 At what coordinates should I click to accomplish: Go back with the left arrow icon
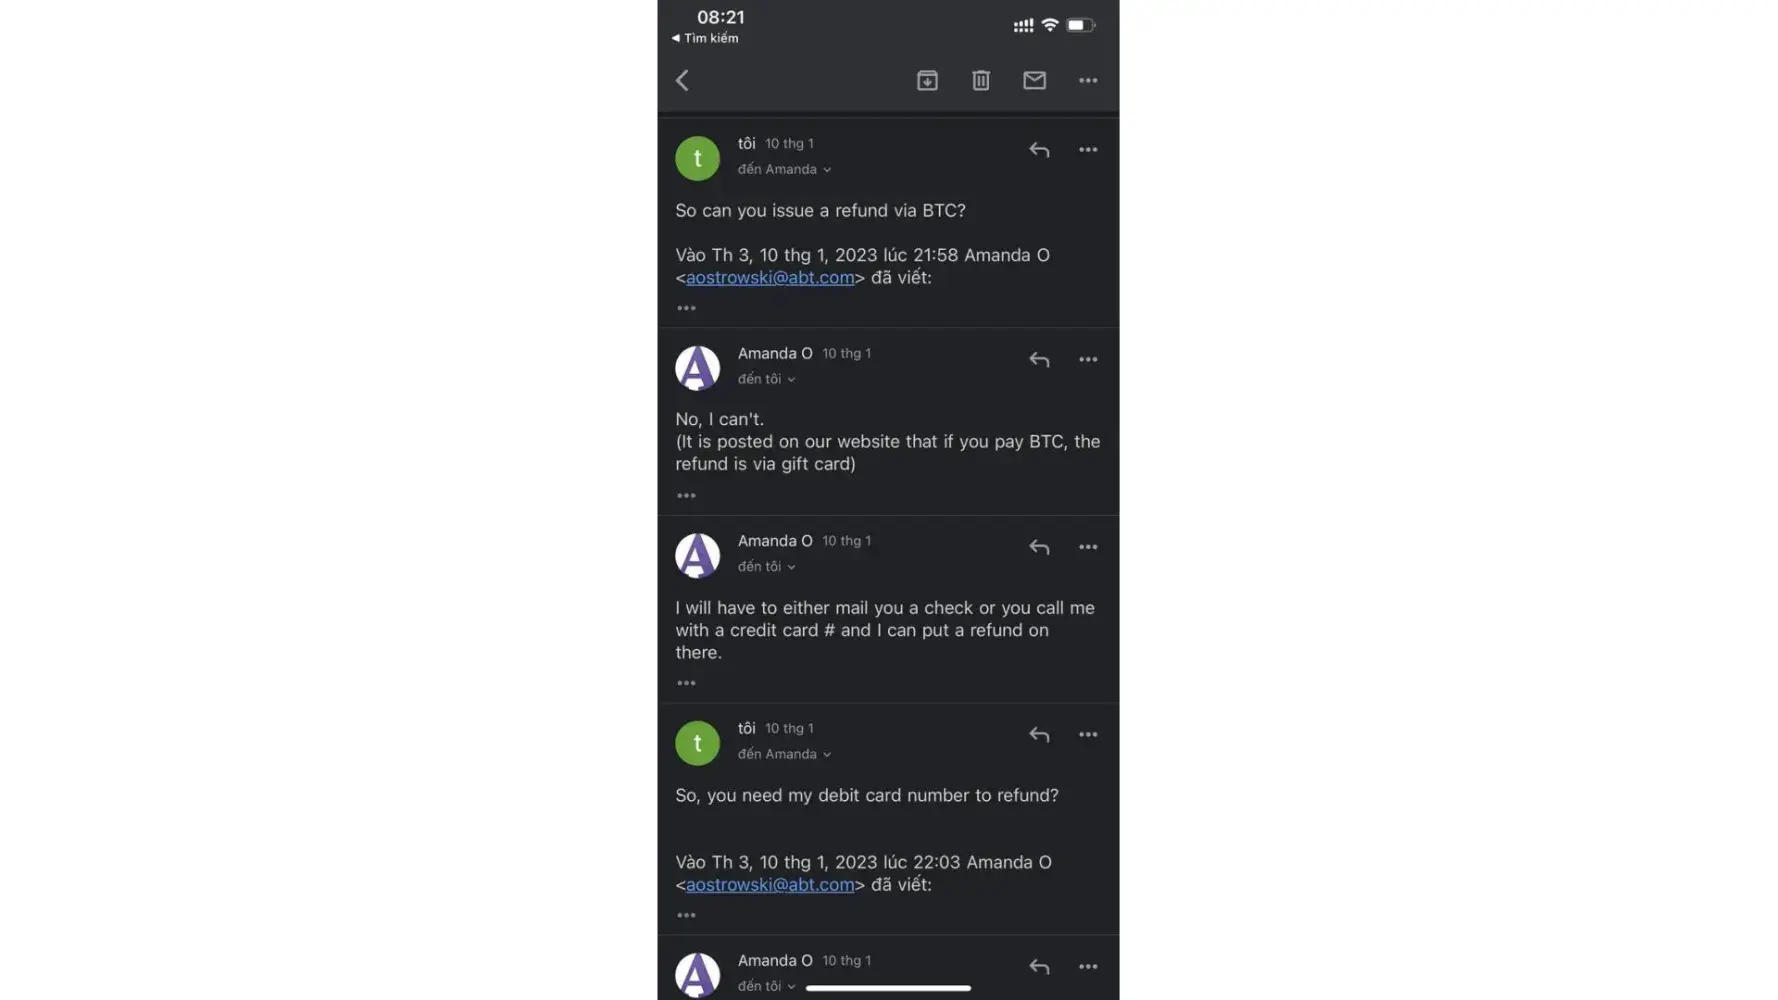(682, 80)
